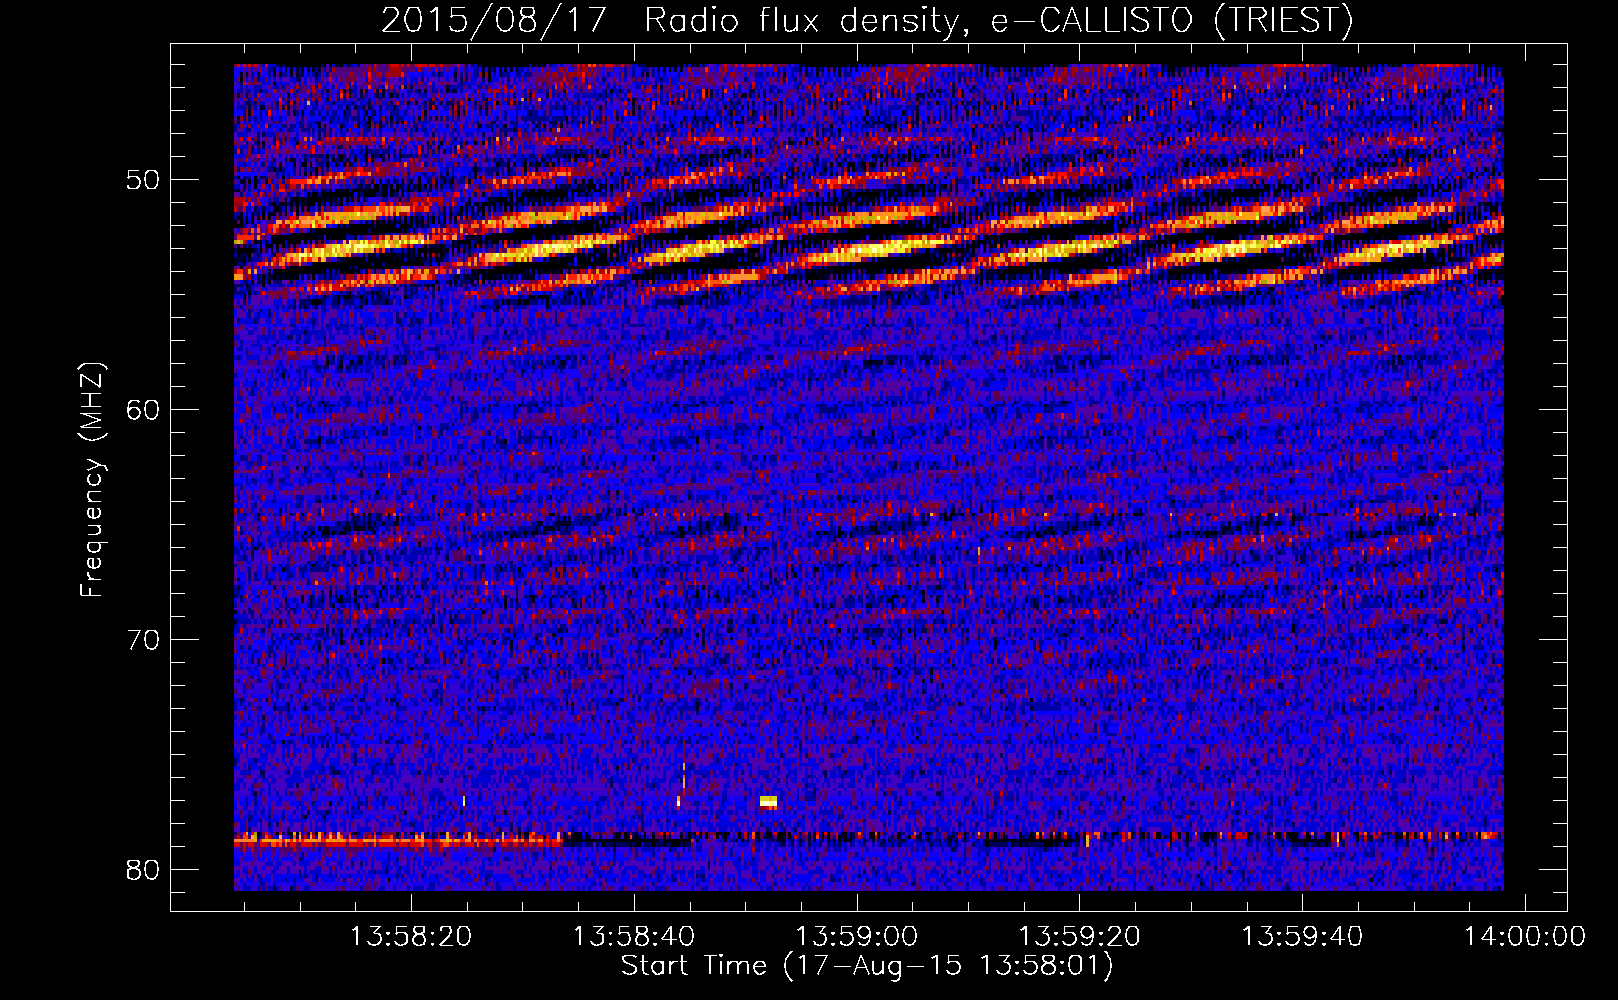This screenshot has height=1000, width=1618.
Task: Click the "Frequency (MHZ)" axis label
Action: (92, 480)
